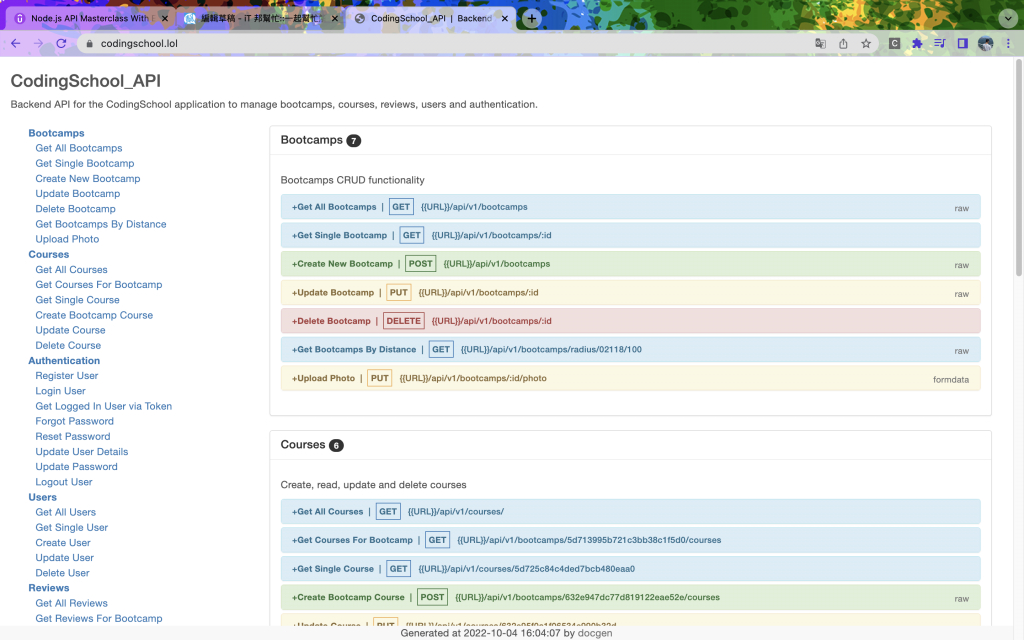The width and height of the screenshot is (1024, 640).
Task: Click the tab search chevron at top right
Action: (x=1008, y=18)
